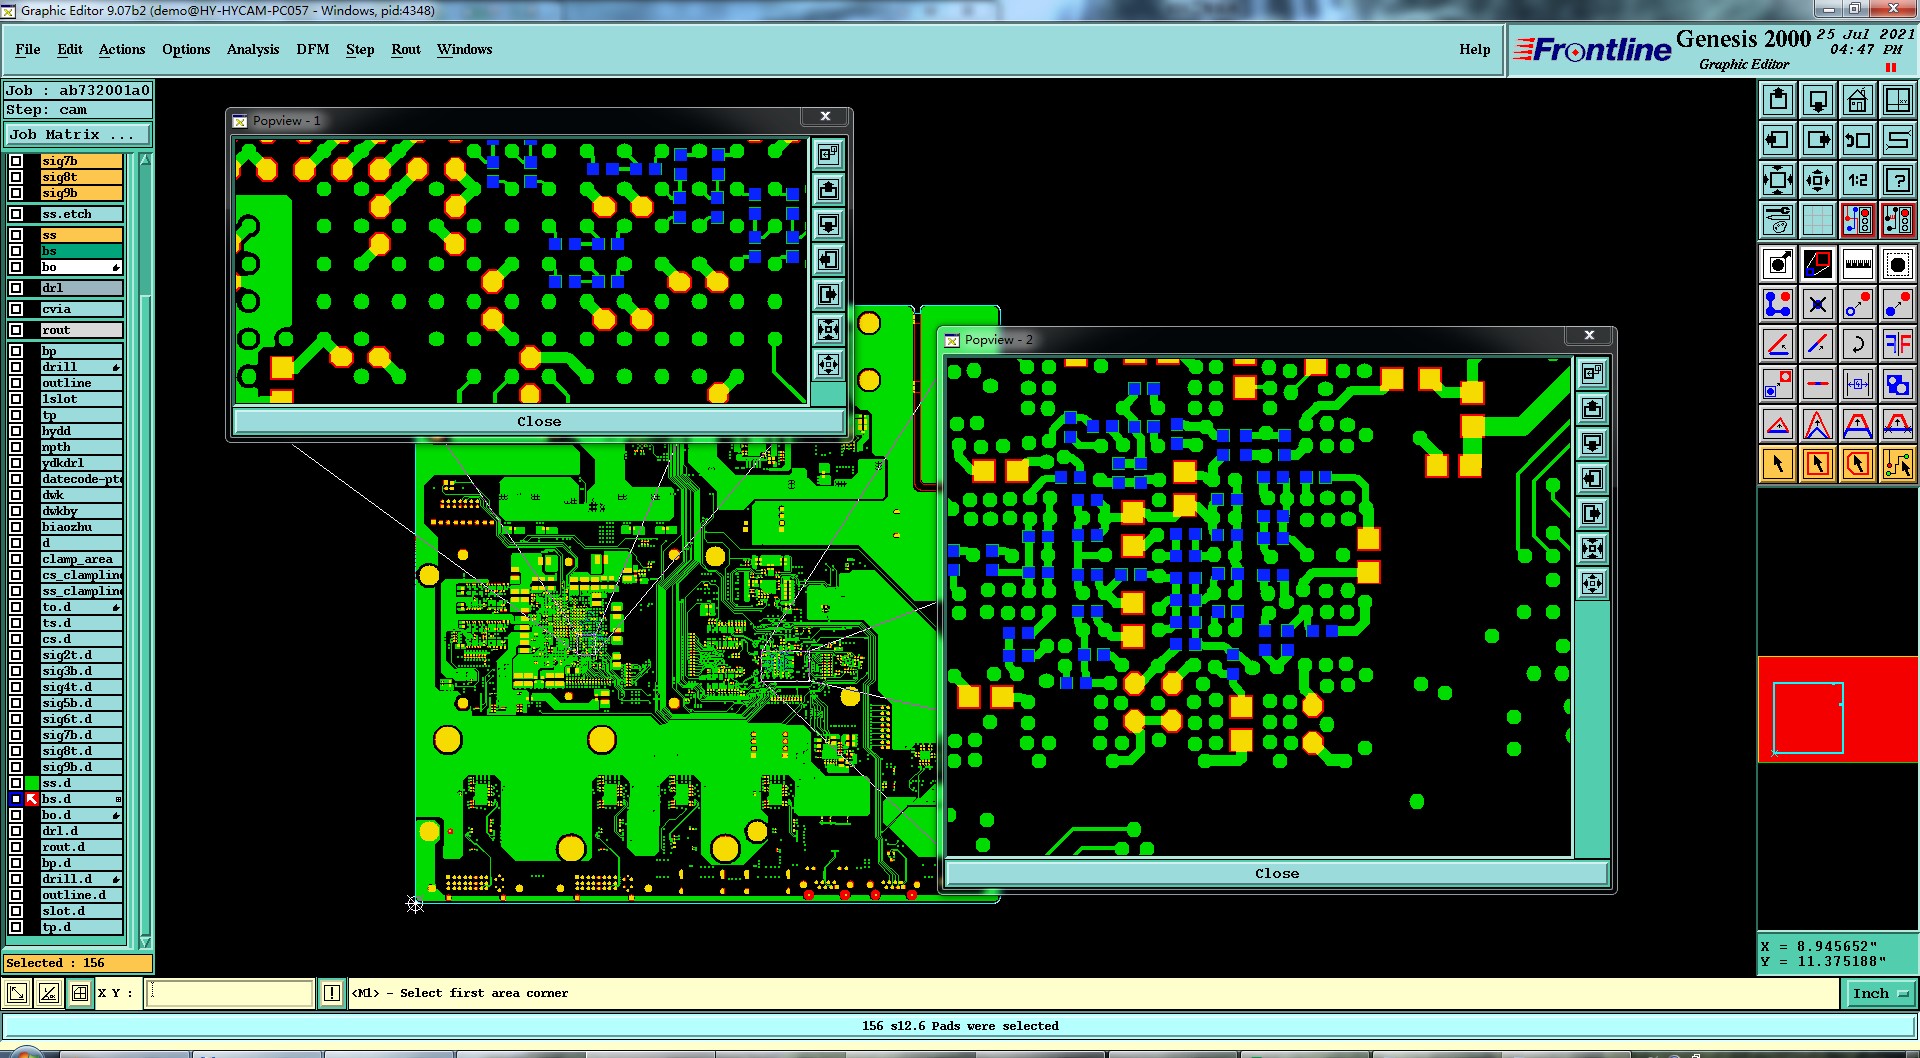The height and width of the screenshot is (1058, 1920).
Task: Toggle the ss.etch layer checkbox
Action: click(16, 214)
